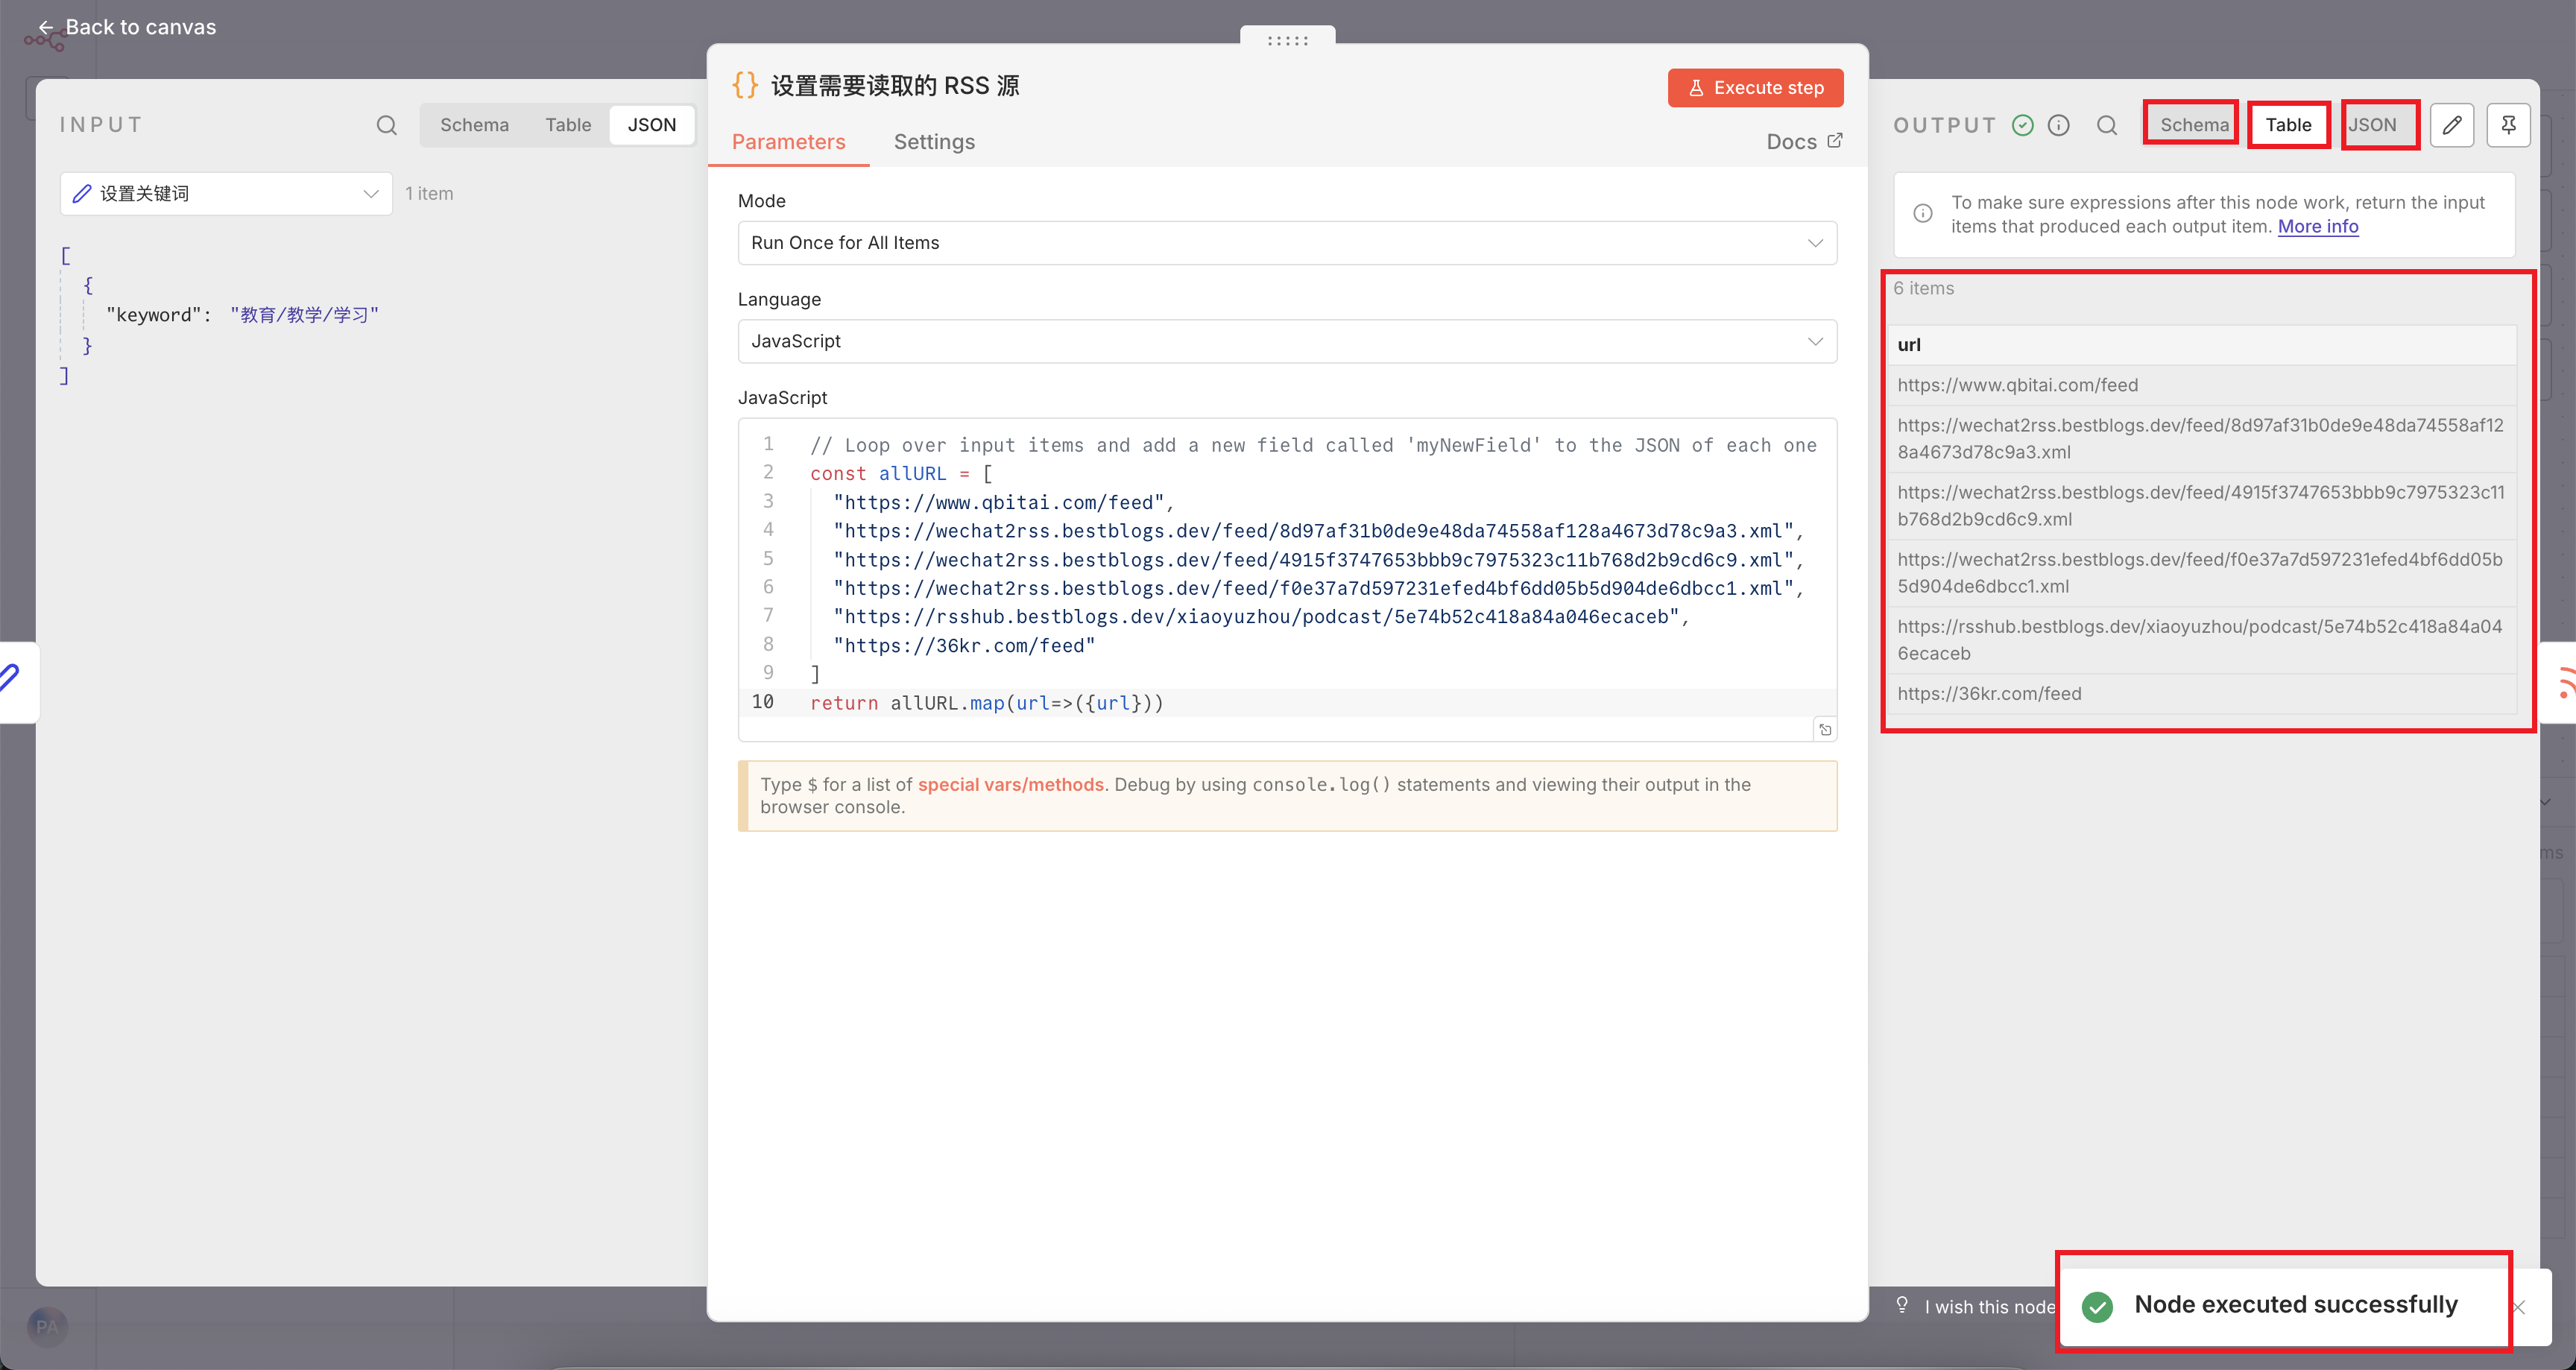Click the input panel search icon

pyautogui.click(x=386, y=125)
